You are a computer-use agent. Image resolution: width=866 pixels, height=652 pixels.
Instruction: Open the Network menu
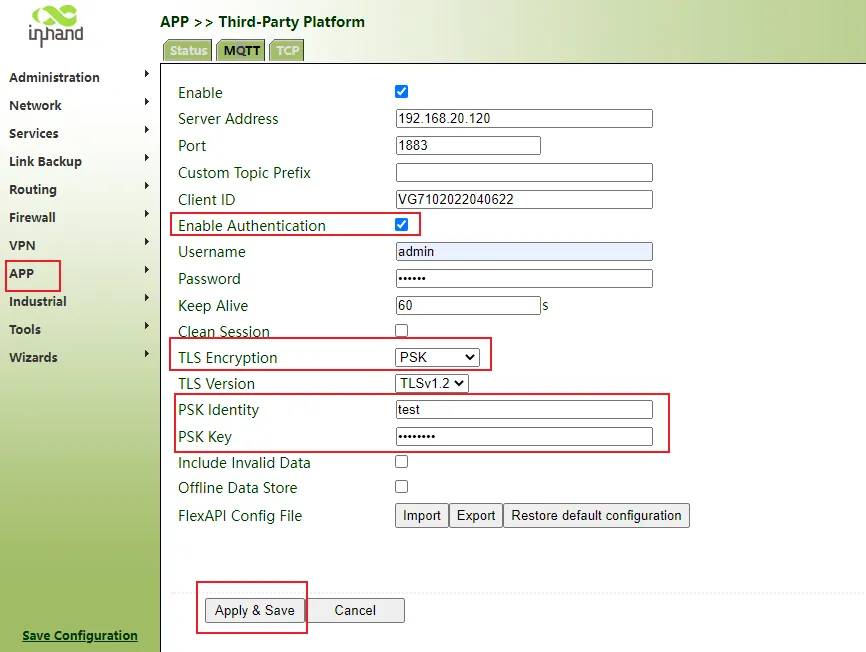(x=35, y=105)
